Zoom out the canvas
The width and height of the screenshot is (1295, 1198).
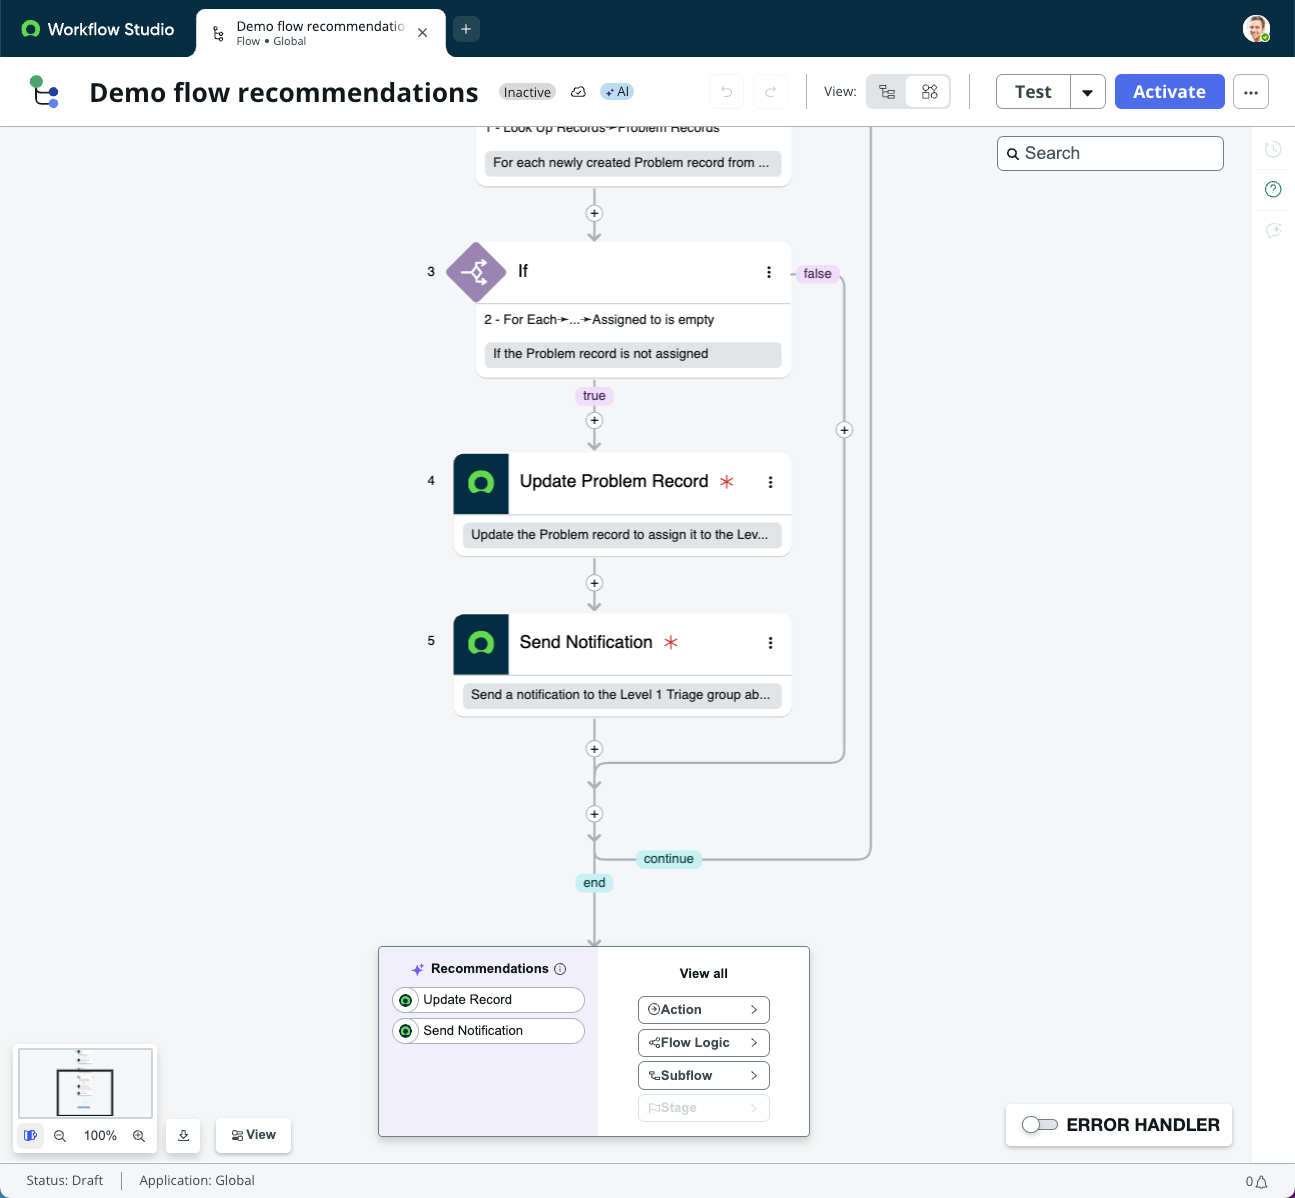coord(60,1136)
